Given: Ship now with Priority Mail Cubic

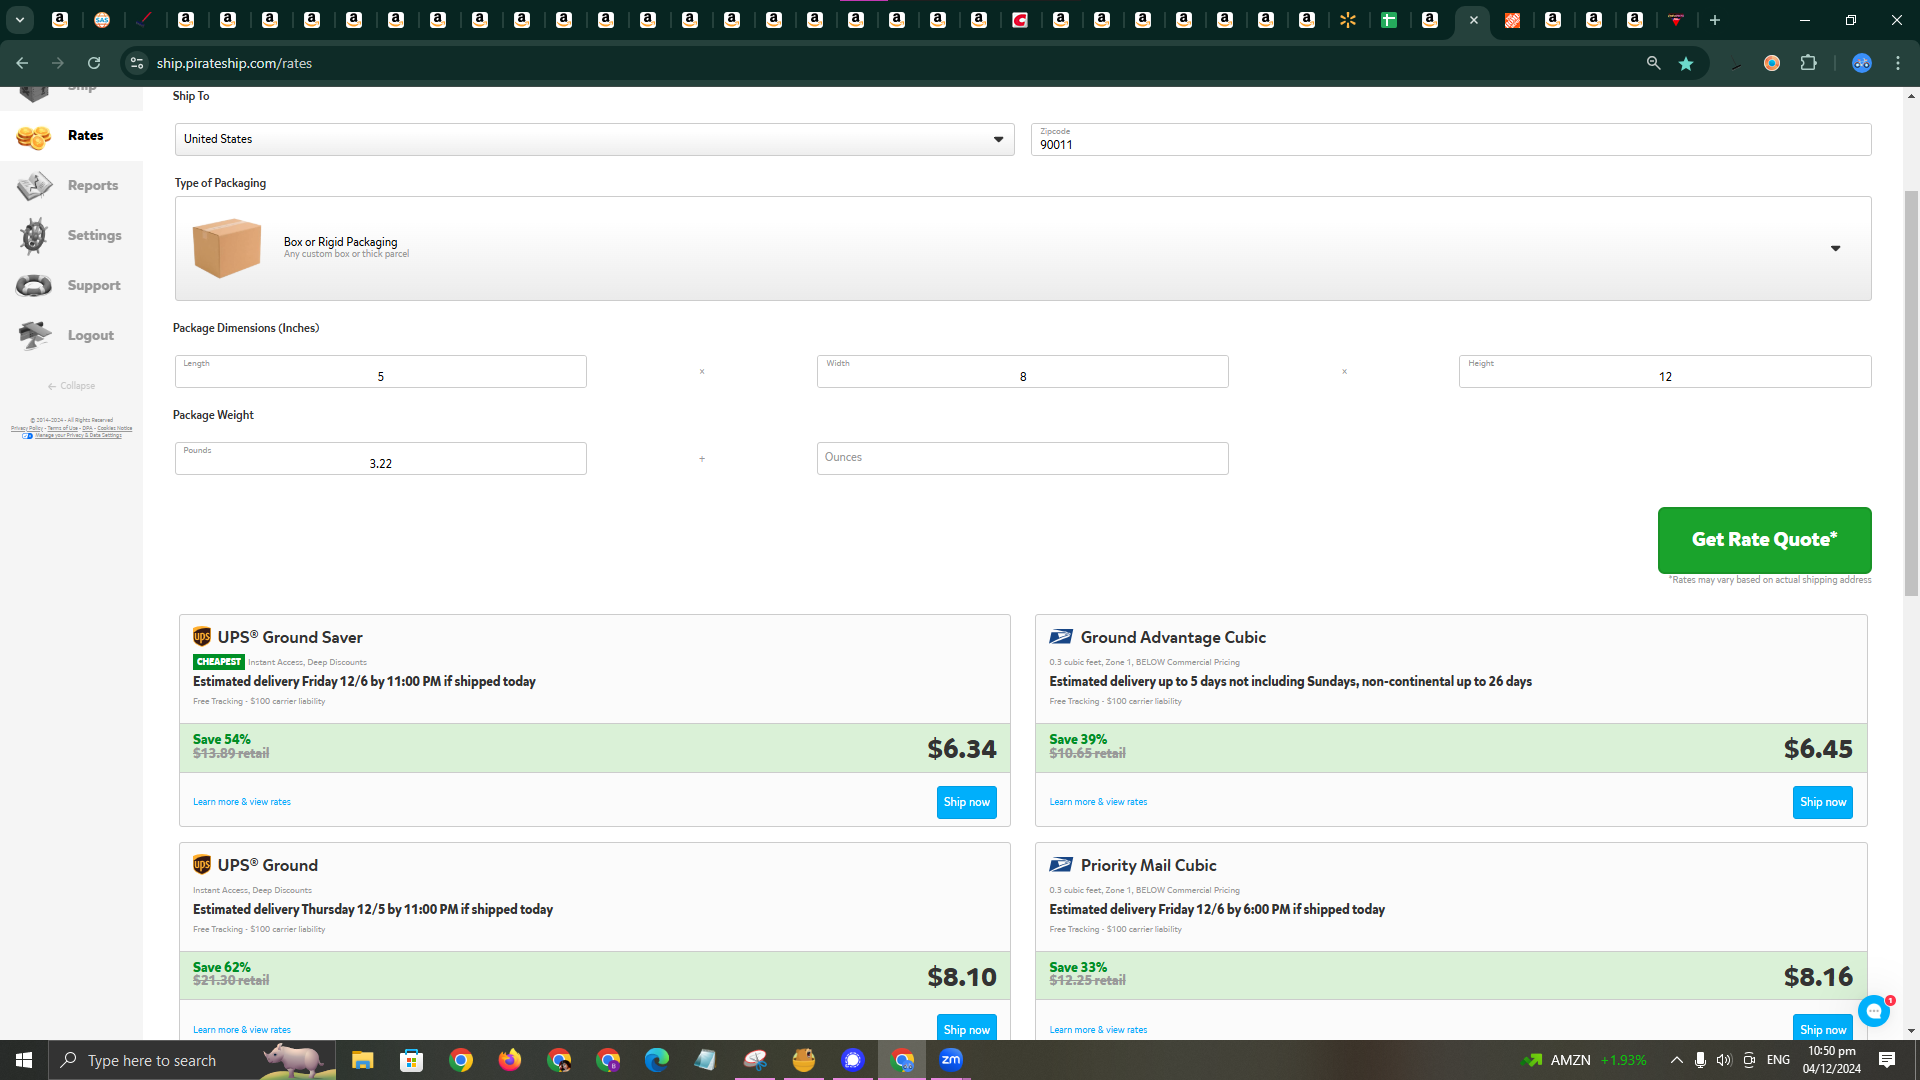Looking at the screenshot, I should coord(1823,1027).
